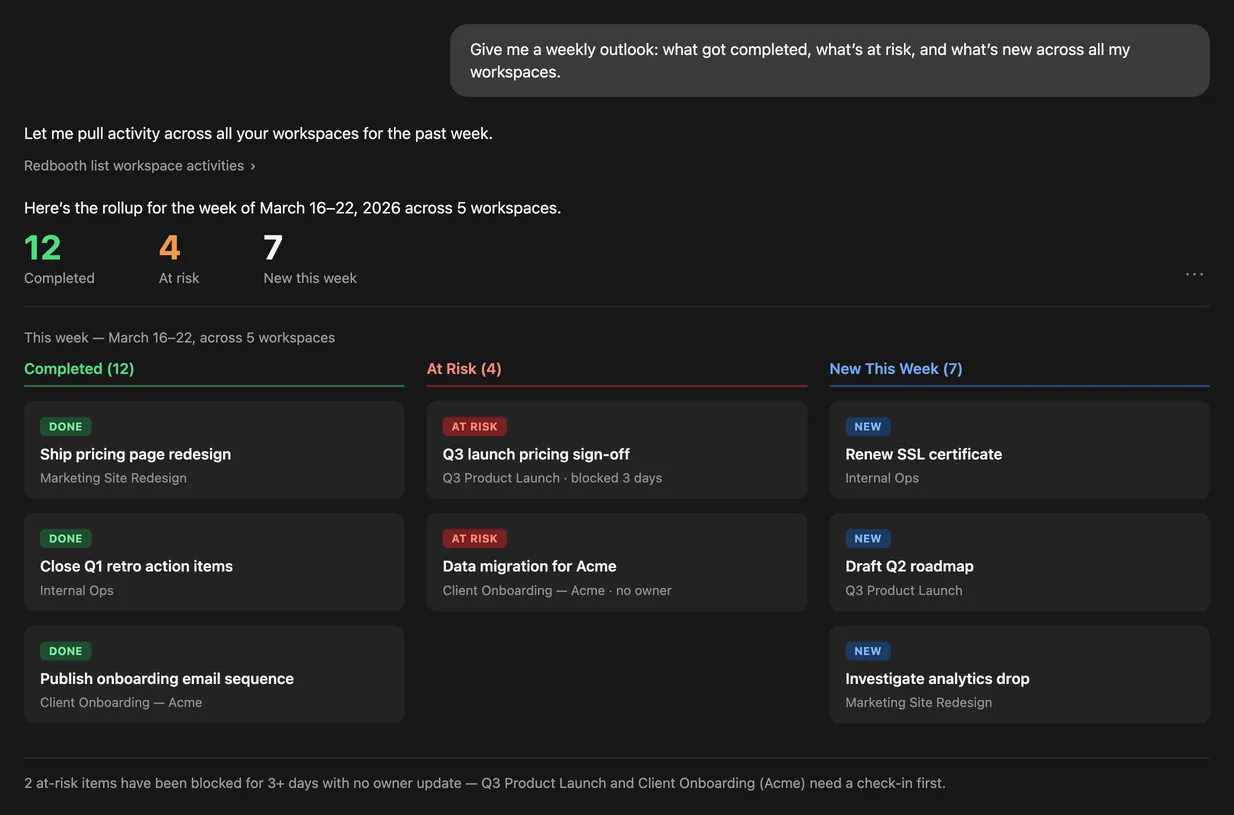Viewport: 1234px width, 815px height.
Task: Expand Redbooth list workspace activities chevron
Action: pos(252,166)
